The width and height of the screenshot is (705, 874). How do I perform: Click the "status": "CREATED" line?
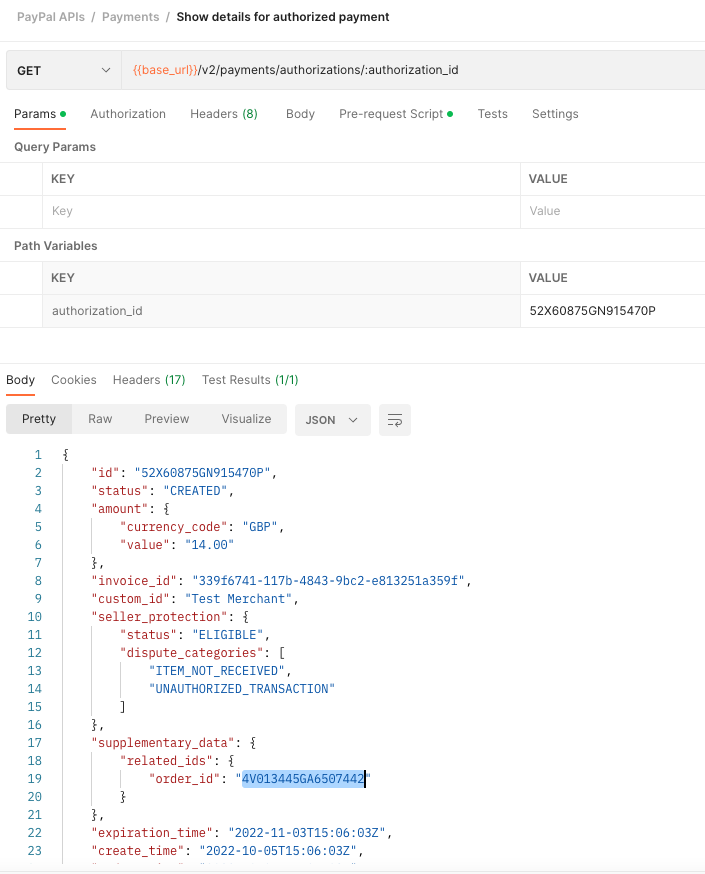tap(162, 491)
